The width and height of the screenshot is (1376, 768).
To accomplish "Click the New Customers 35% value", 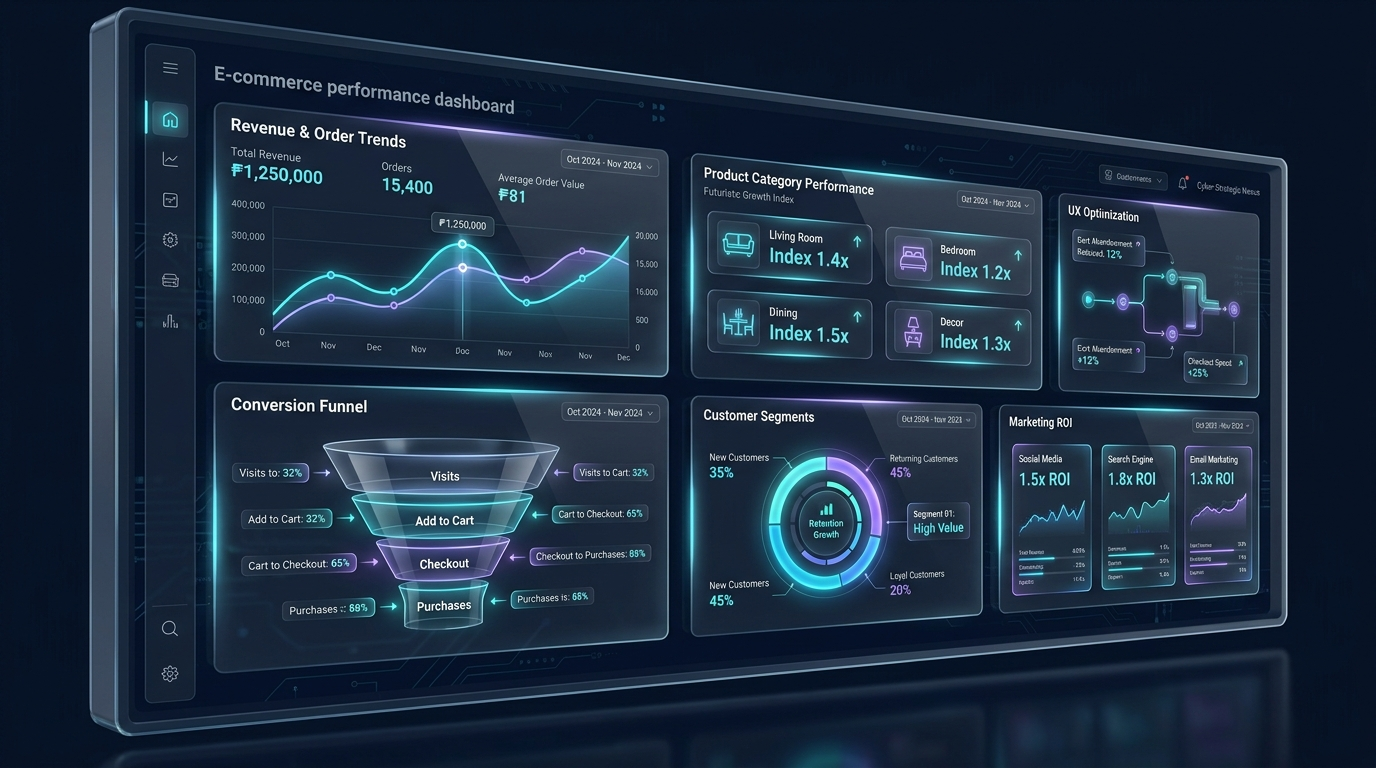I will click(721, 472).
